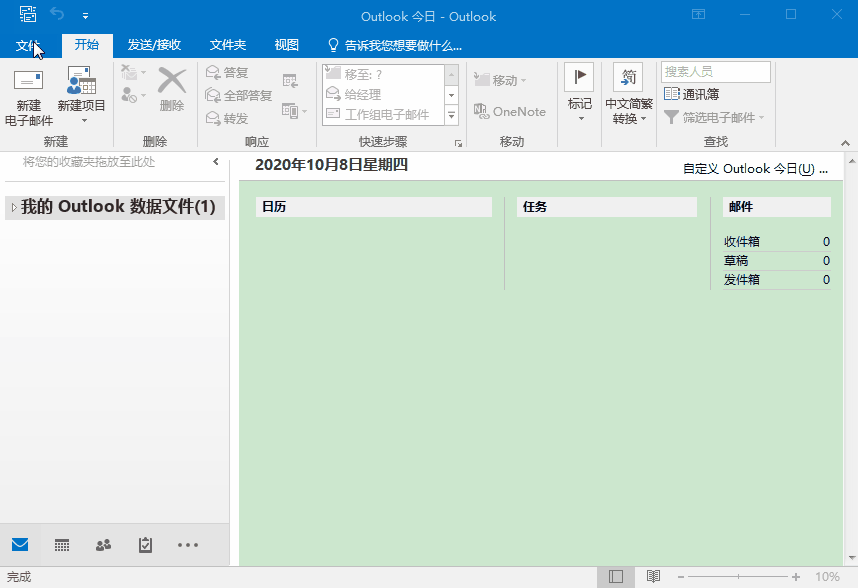Expand 我的 Outlook 数据文件 tree node
858x588 pixels.
coord(14,207)
